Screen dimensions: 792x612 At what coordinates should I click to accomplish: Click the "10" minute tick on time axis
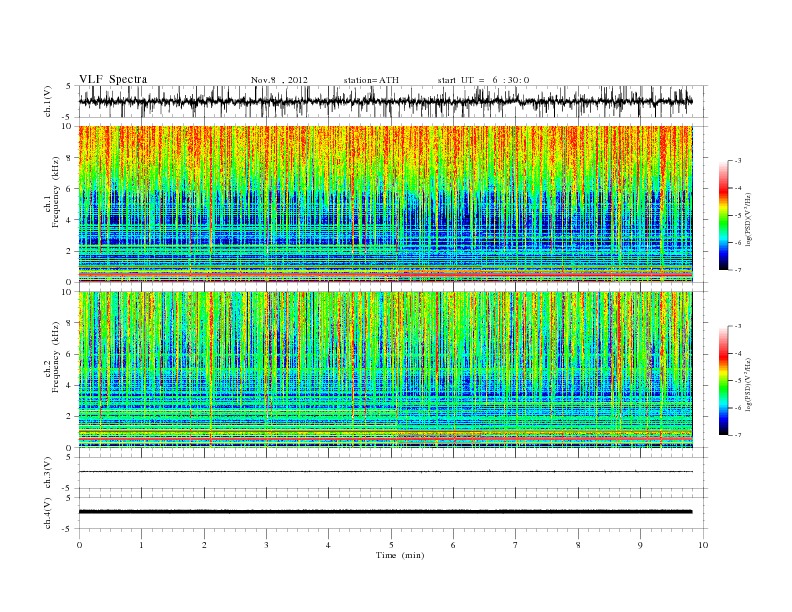[x=703, y=545]
